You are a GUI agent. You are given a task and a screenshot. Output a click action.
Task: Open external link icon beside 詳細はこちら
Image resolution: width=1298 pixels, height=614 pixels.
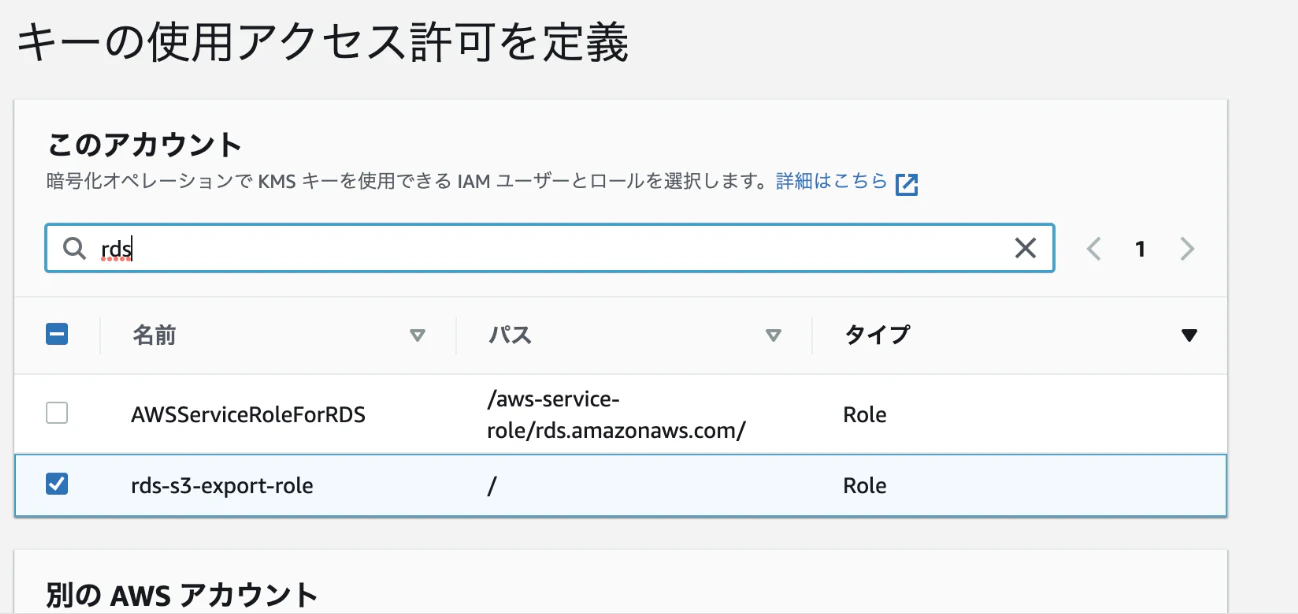907,184
